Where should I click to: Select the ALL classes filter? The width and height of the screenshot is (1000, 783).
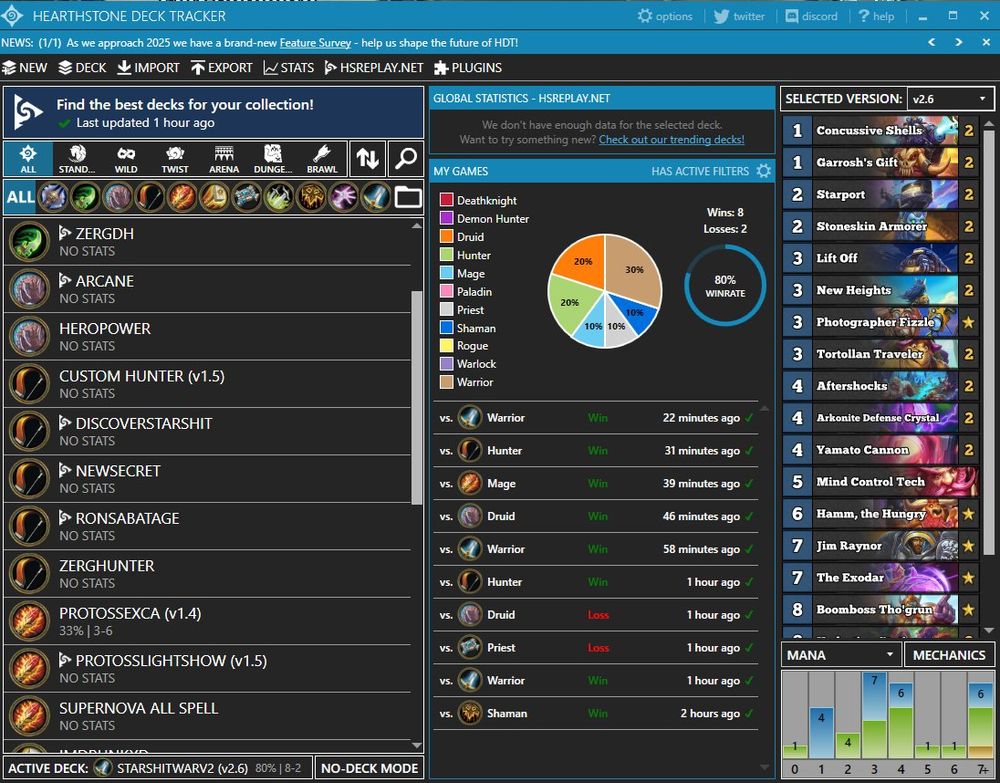pyautogui.click(x=20, y=197)
